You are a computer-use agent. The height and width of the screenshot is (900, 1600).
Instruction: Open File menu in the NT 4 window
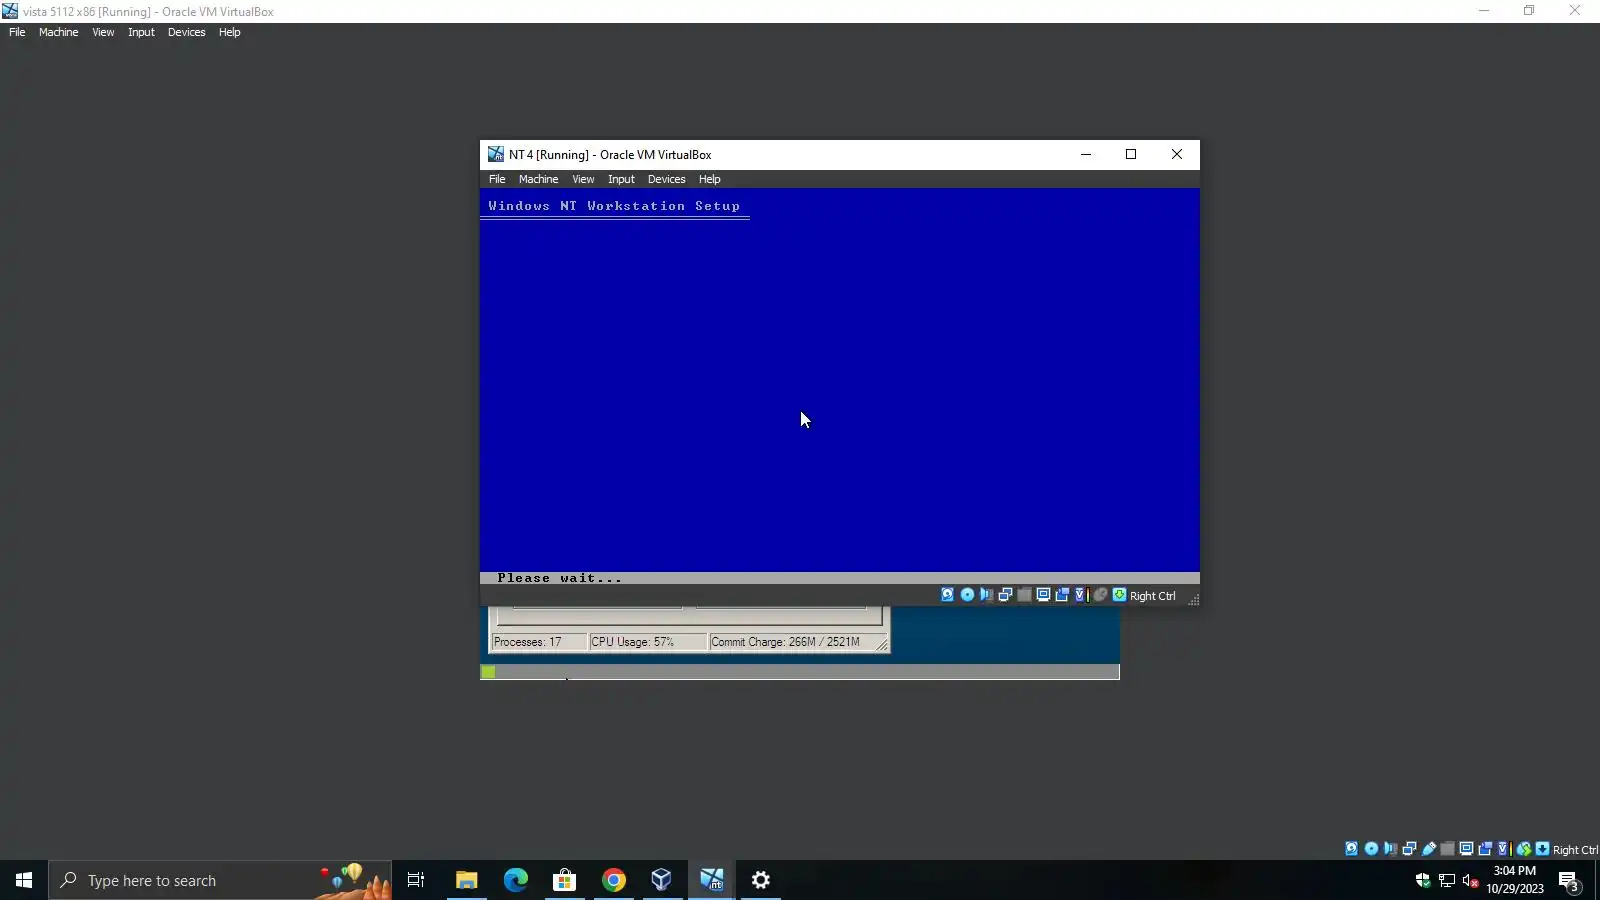click(497, 179)
